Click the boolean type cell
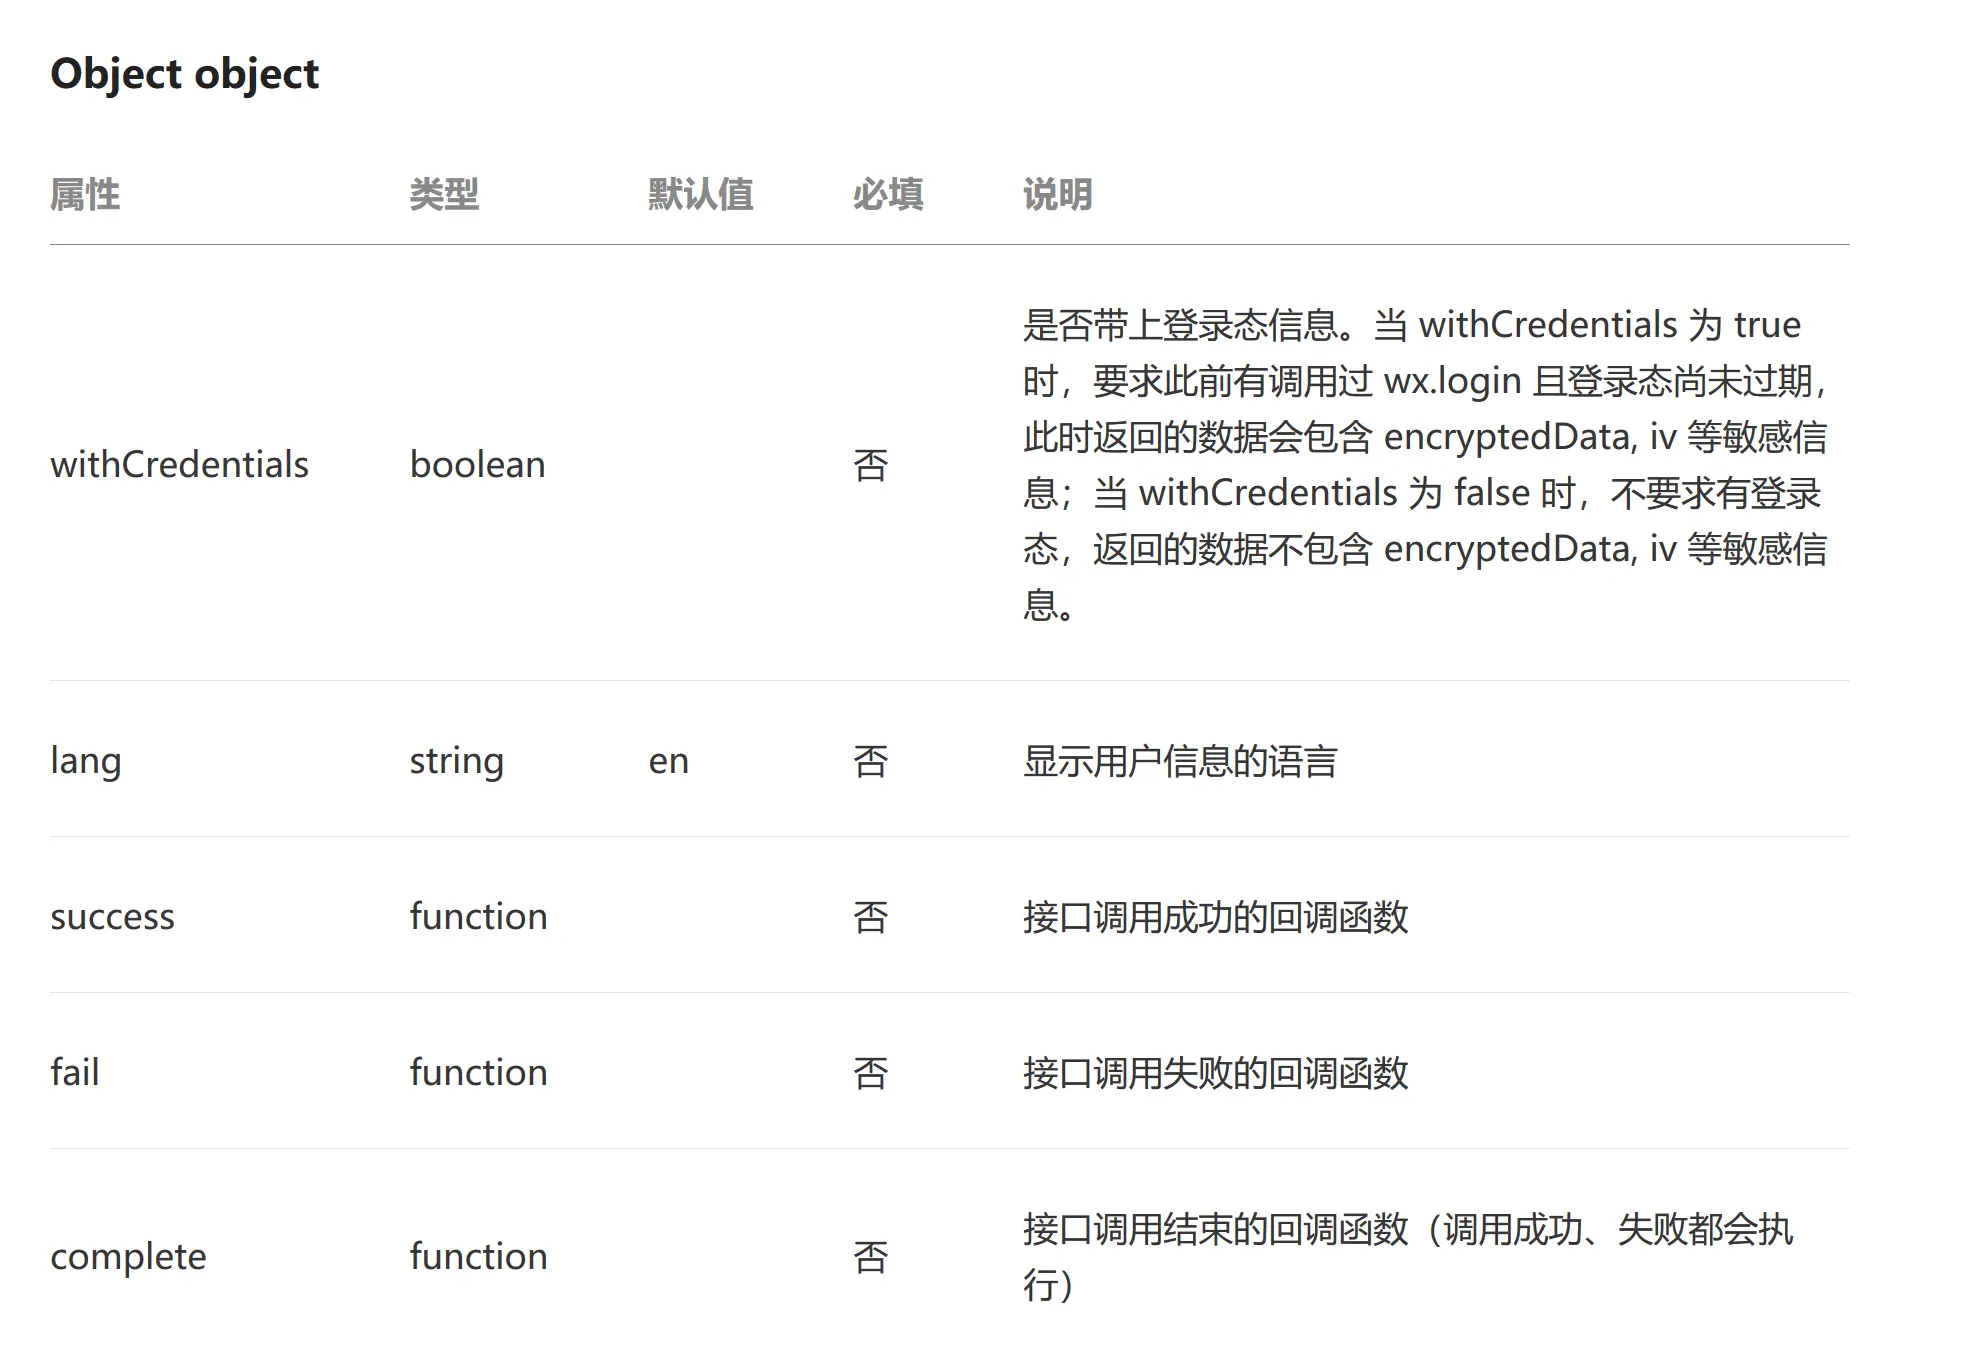Image resolution: width=1969 pixels, height=1352 pixels. (x=477, y=465)
